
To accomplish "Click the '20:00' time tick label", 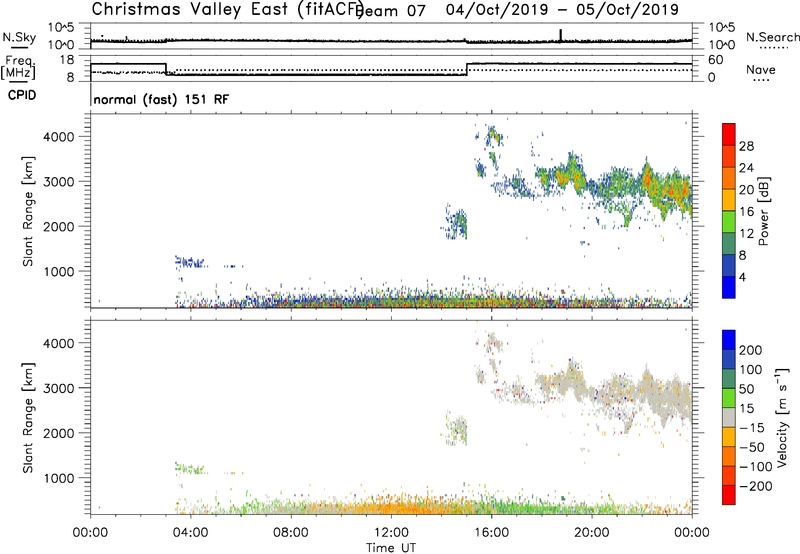I will tap(592, 533).
